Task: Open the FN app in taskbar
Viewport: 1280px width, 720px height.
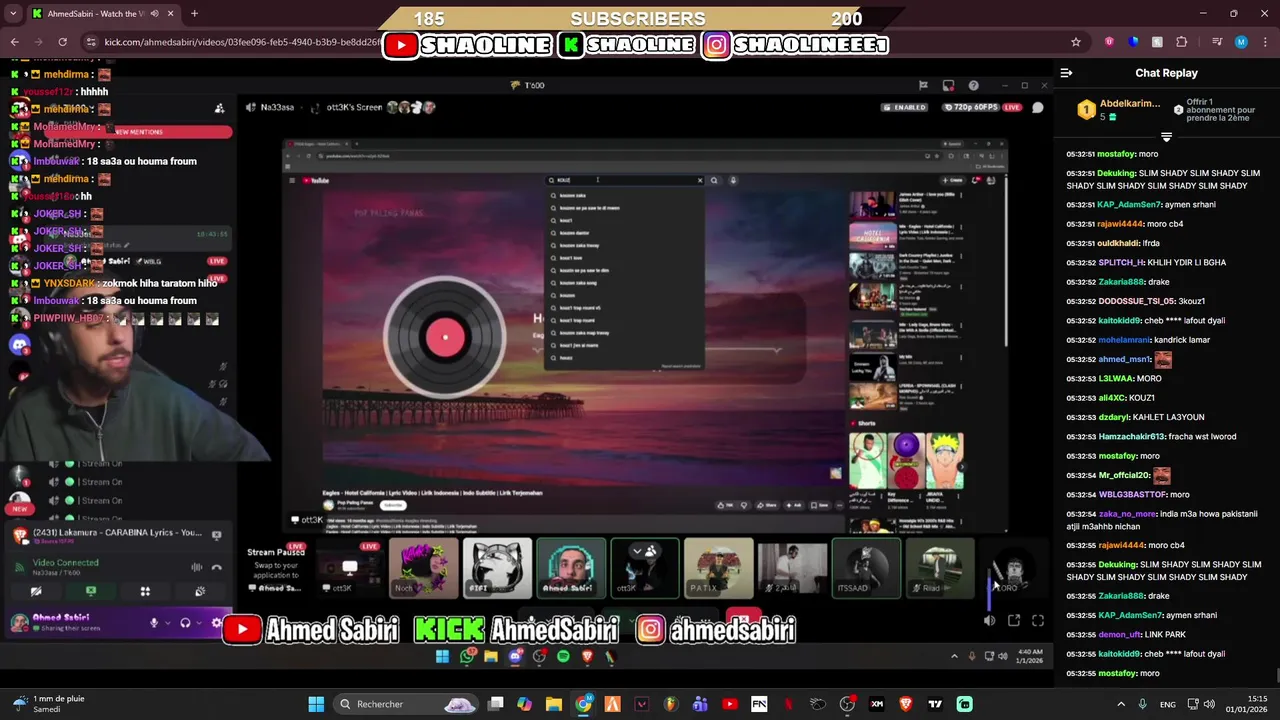Action: pos(759,704)
